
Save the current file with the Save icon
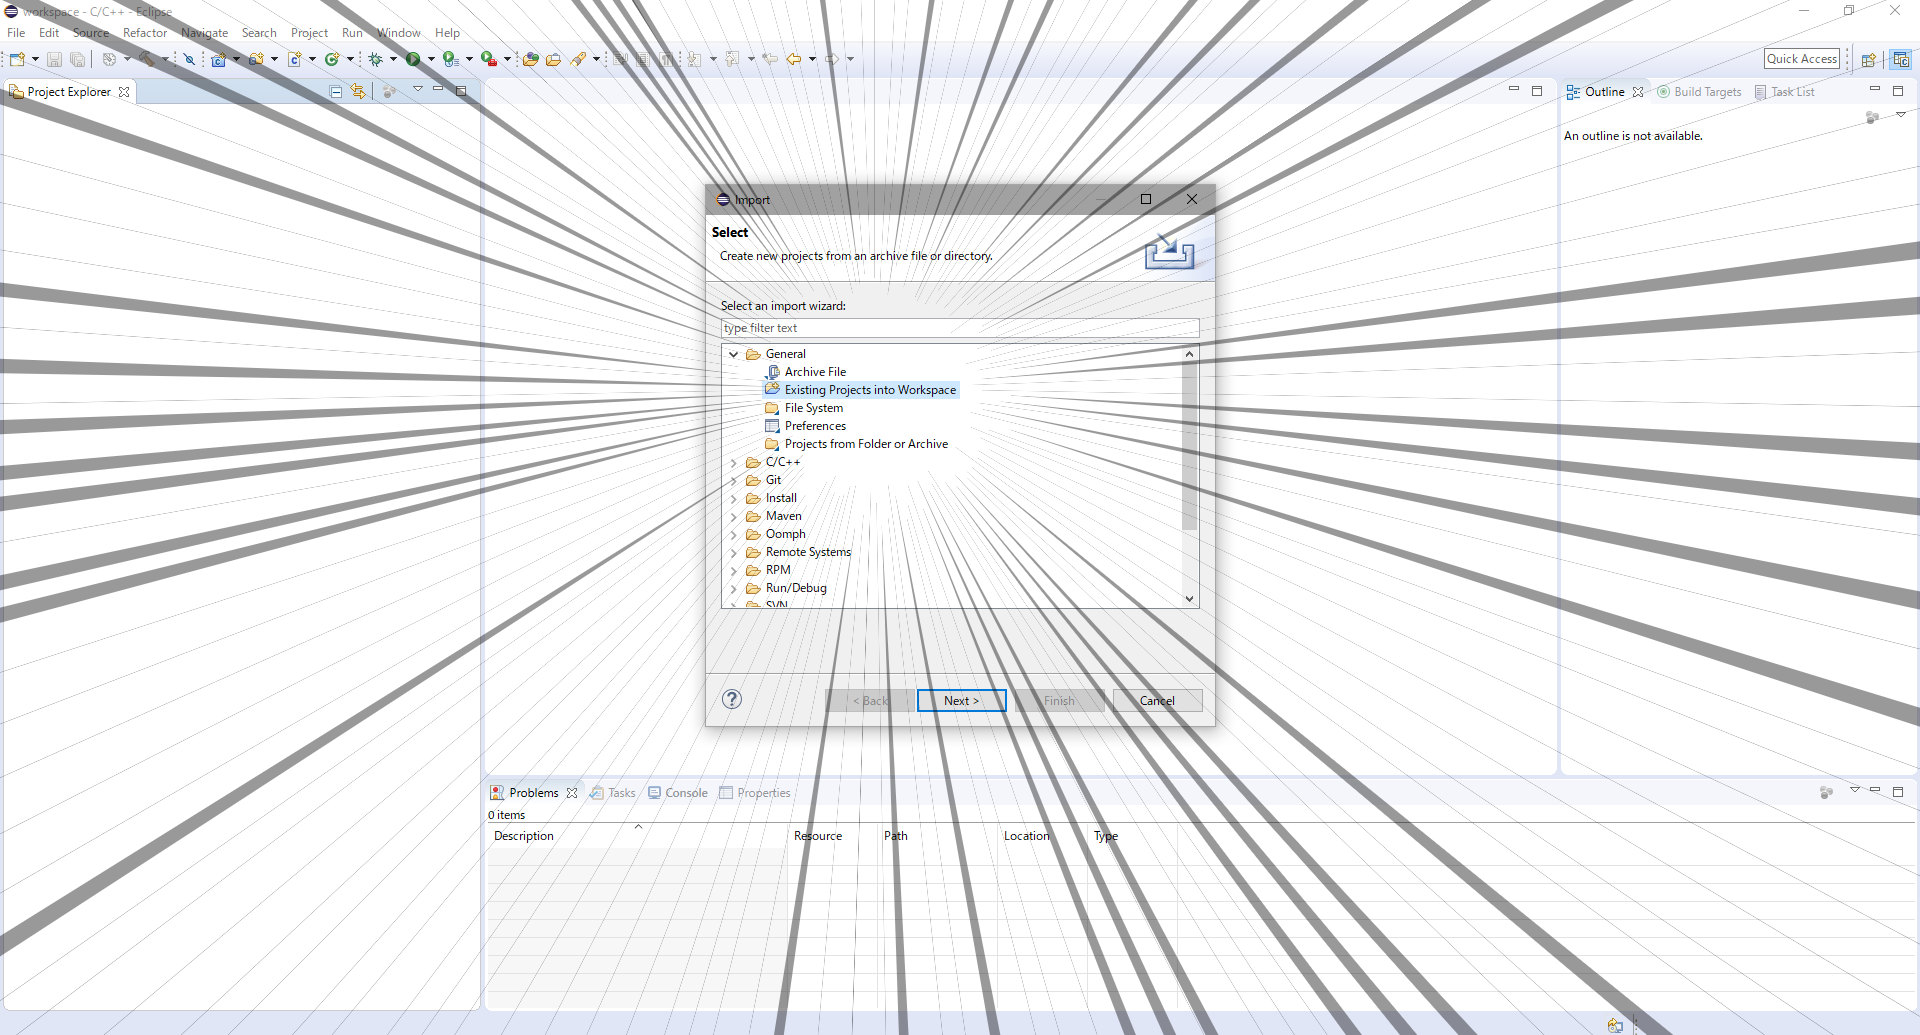click(x=54, y=59)
